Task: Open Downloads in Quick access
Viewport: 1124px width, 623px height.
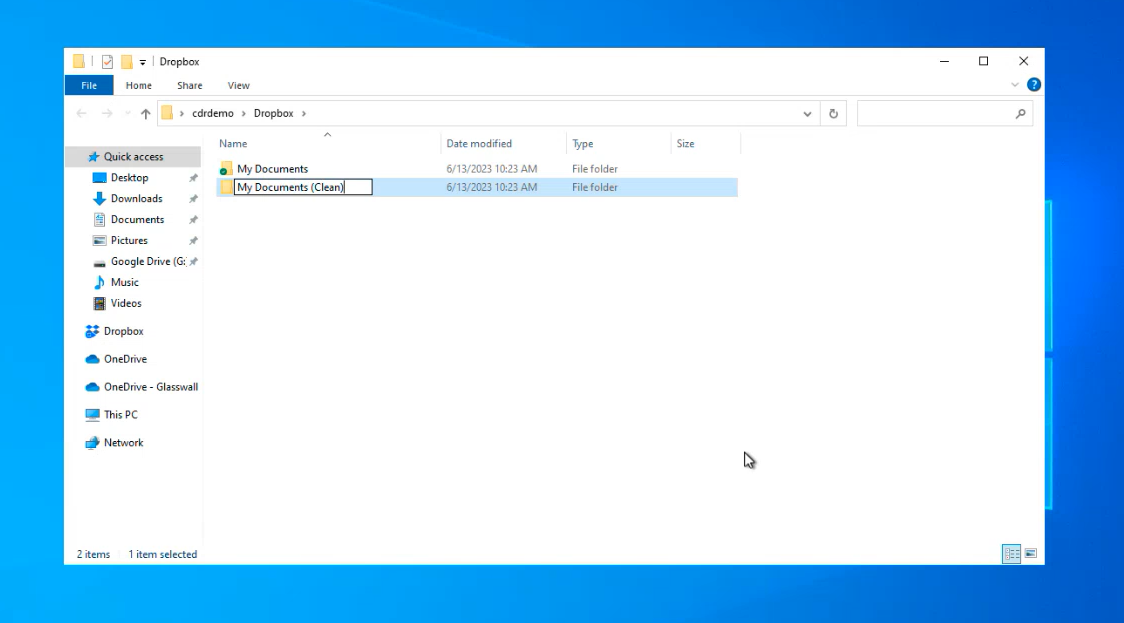Action: [x=136, y=199]
